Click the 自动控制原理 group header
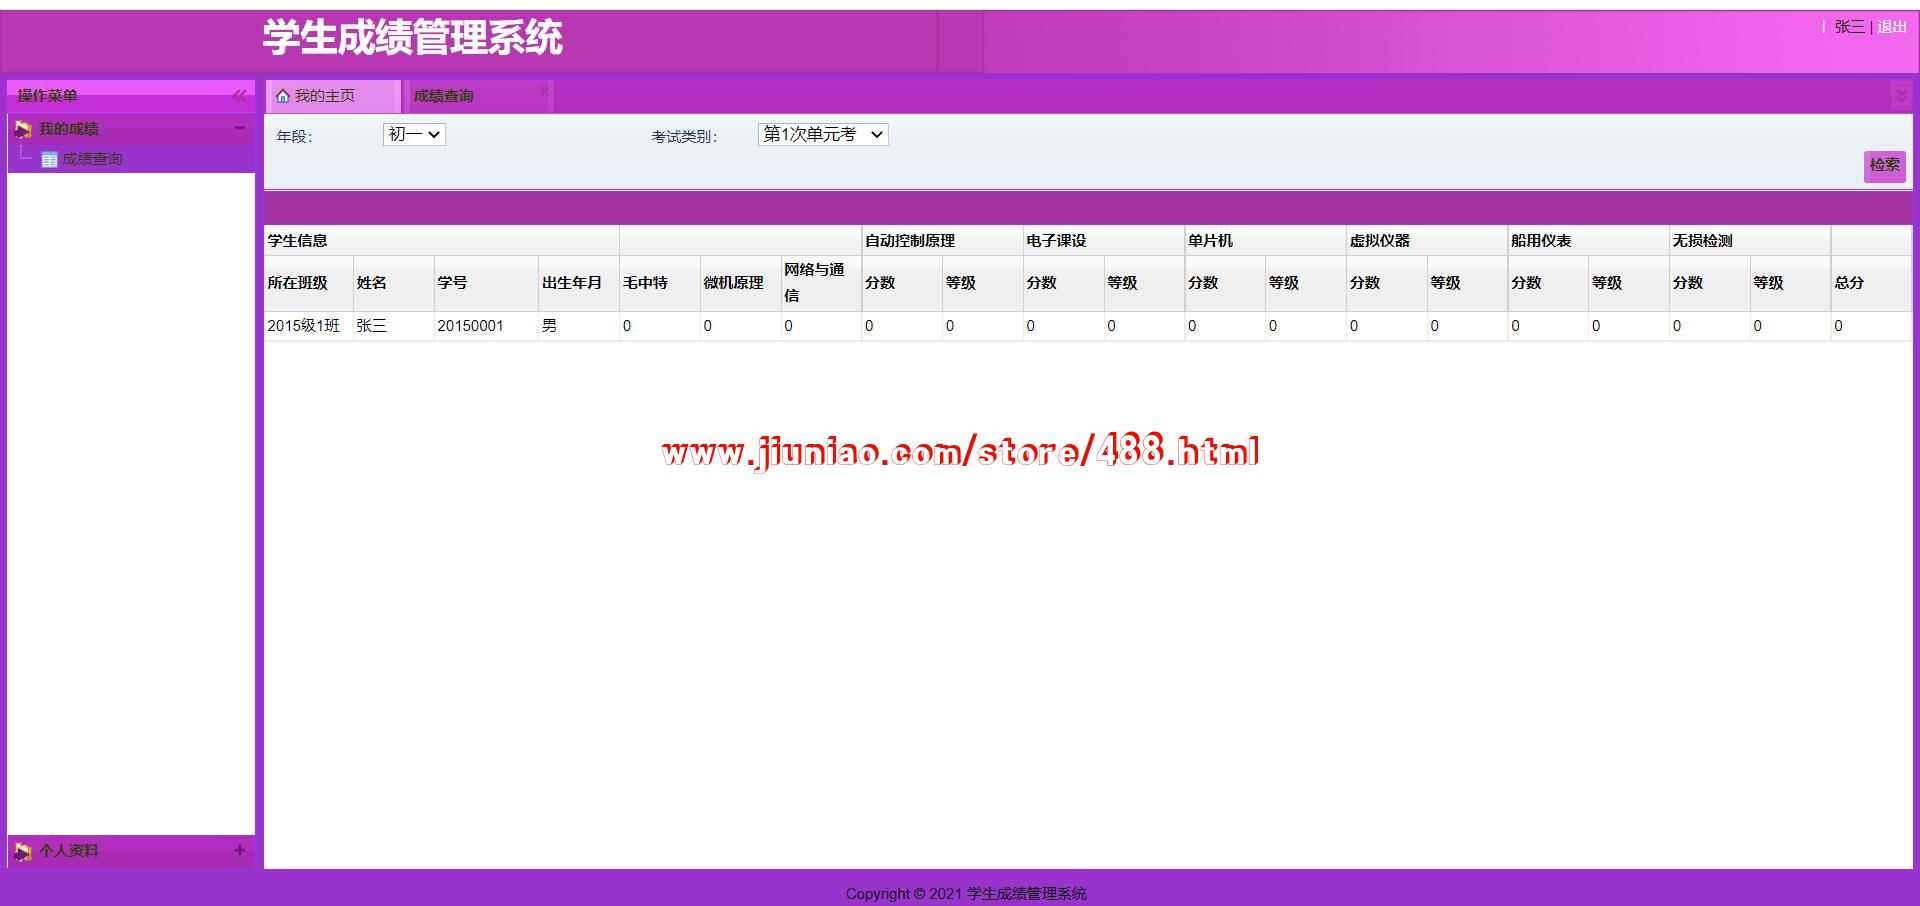The image size is (1920, 906). tap(942, 241)
